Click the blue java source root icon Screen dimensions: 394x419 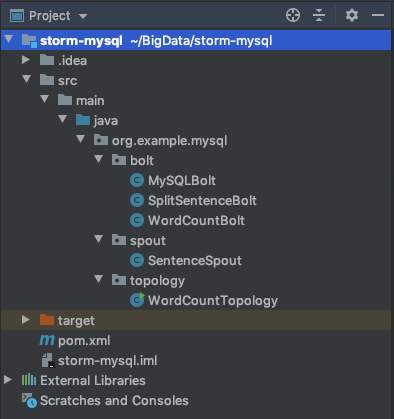(83, 120)
